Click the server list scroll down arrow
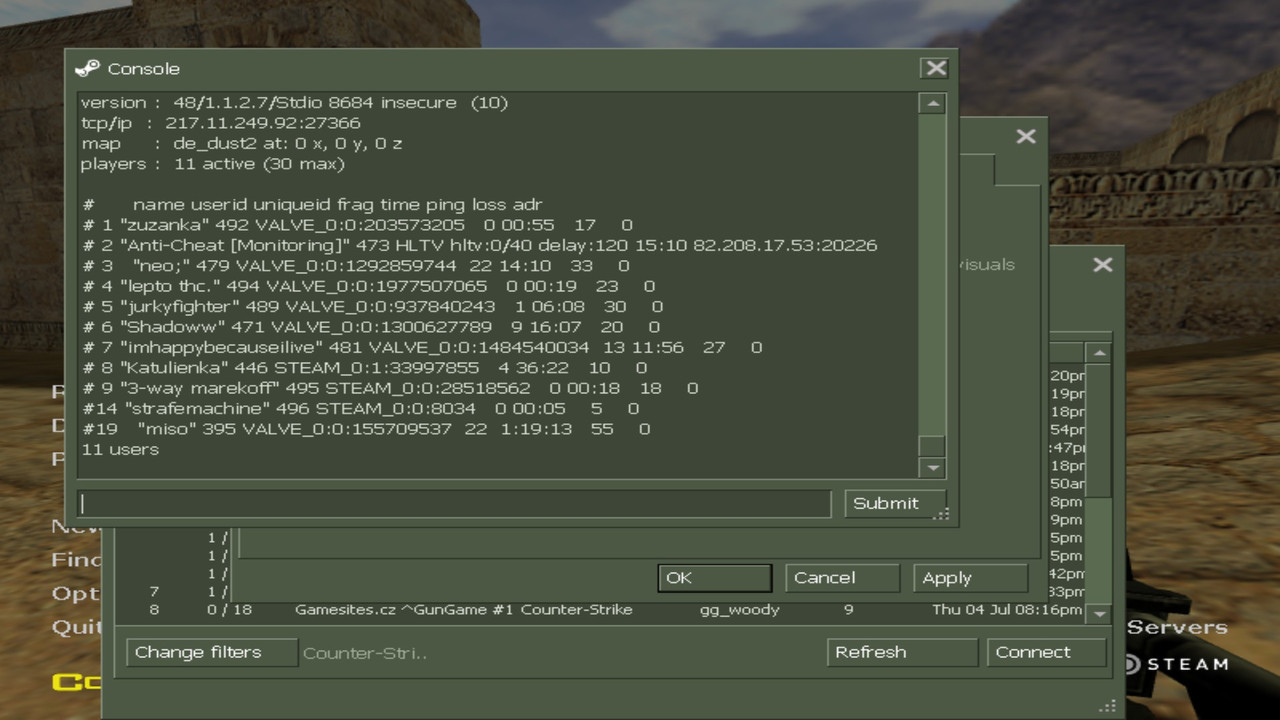Image resolution: width=1280 pixels, height=720 pixels. coord(1099,613)
